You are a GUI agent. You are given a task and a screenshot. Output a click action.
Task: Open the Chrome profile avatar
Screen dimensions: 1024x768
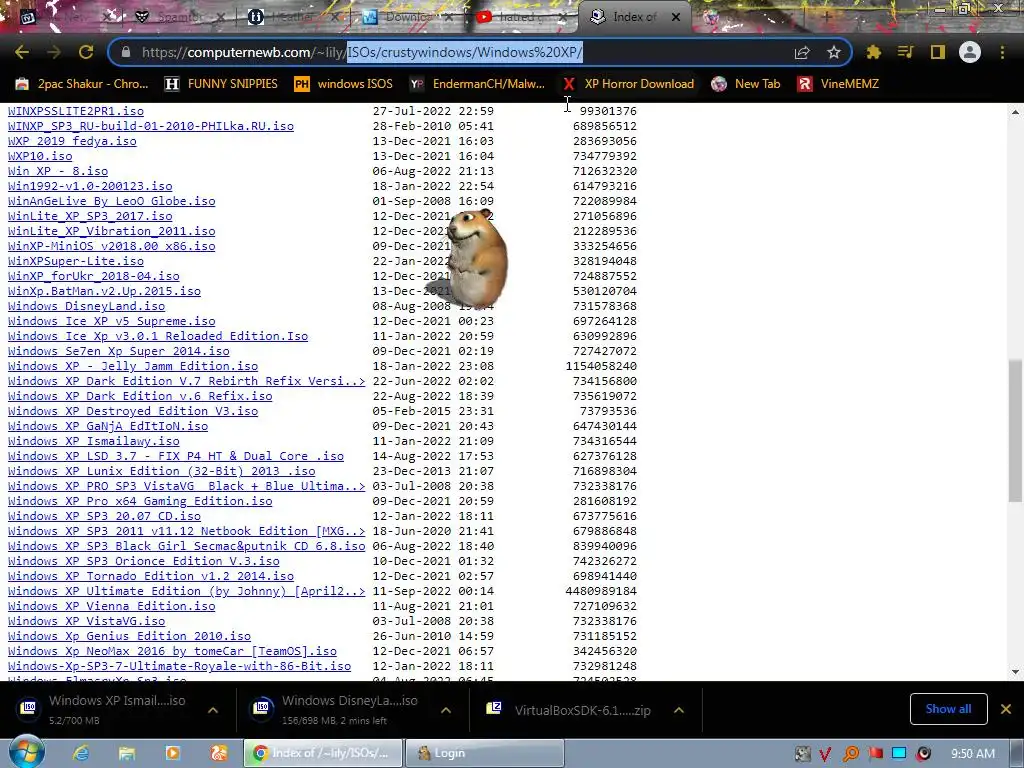click(x=970, y=52)
